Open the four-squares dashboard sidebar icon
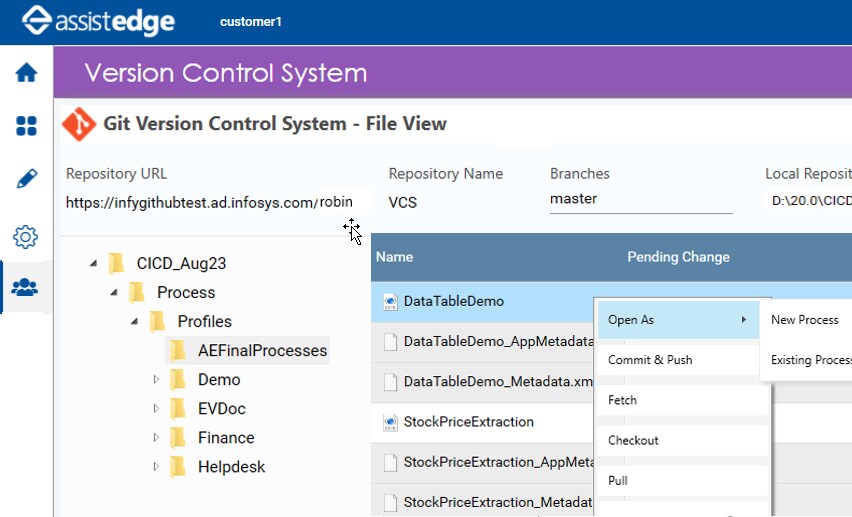Screen dimensions: 852x517 pyautogui.click(x=26, y=126)
